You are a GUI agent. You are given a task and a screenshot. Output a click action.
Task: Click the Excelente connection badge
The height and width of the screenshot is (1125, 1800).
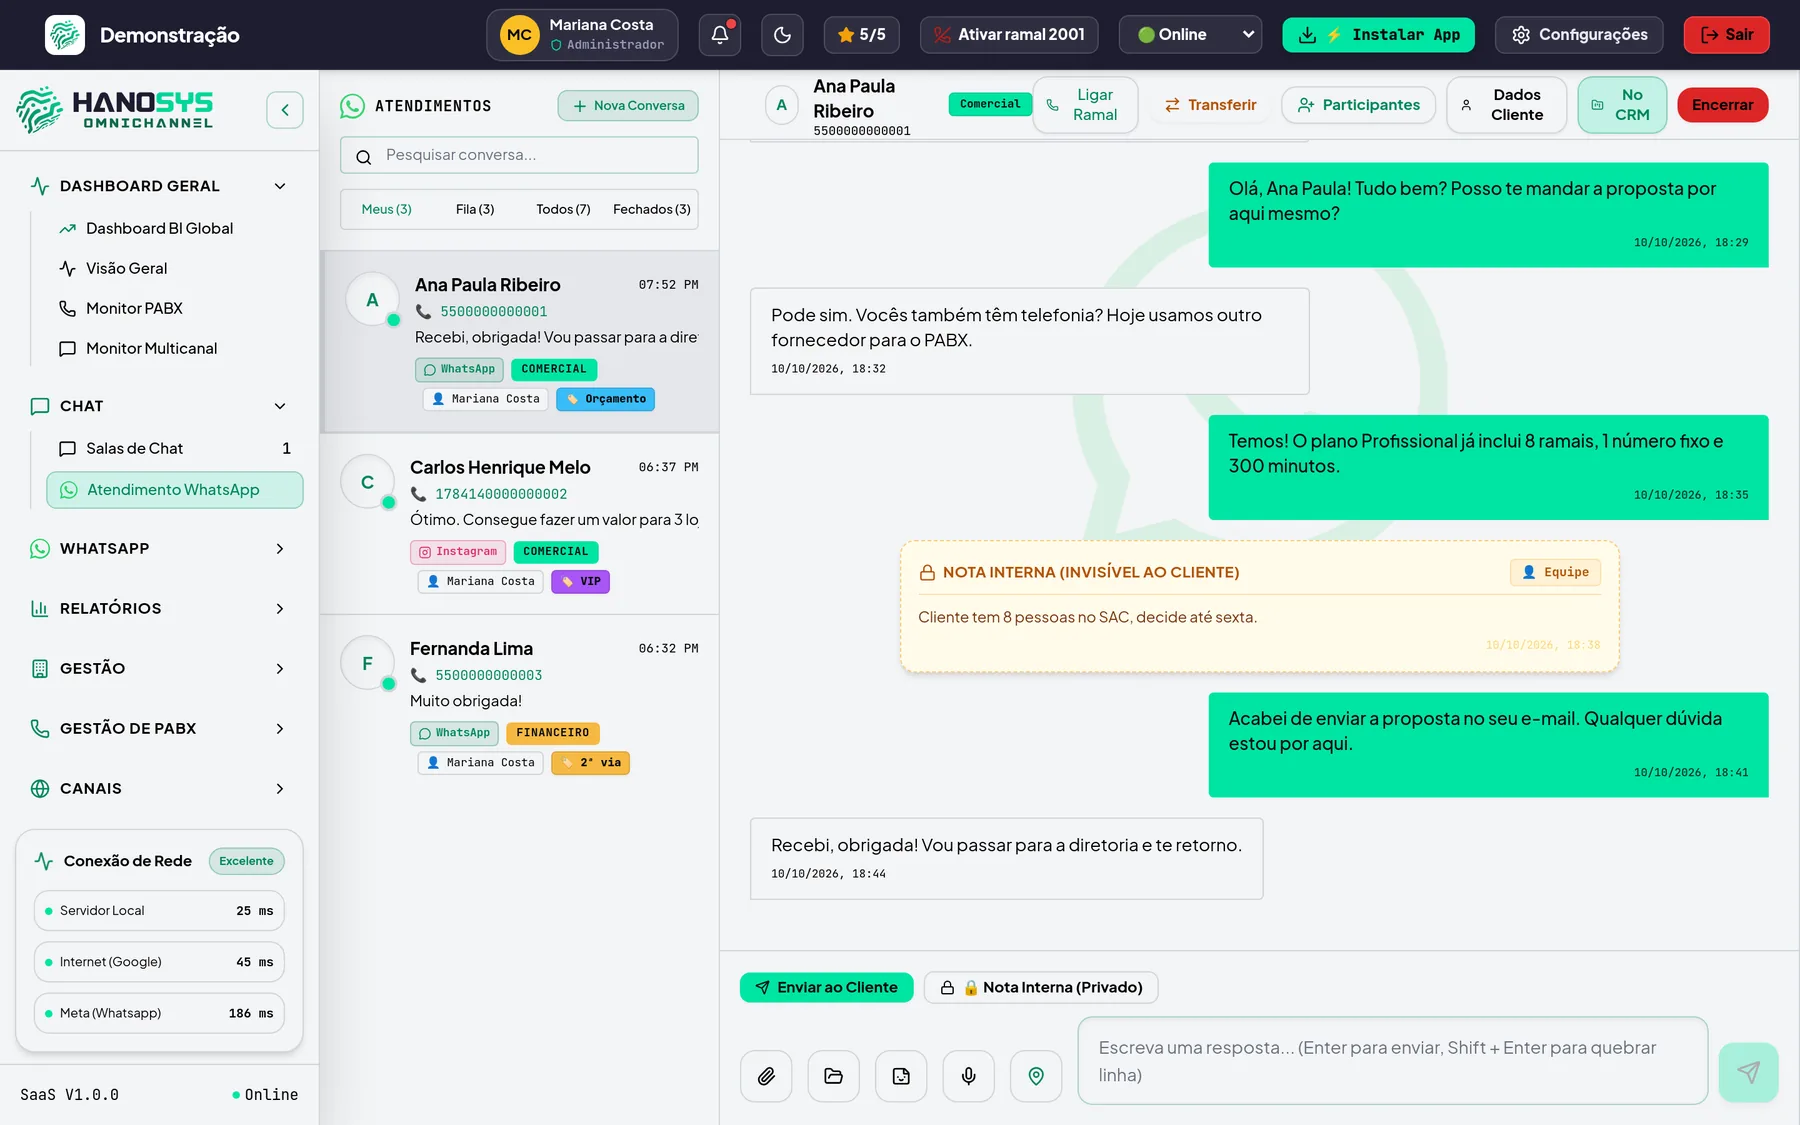246,861
